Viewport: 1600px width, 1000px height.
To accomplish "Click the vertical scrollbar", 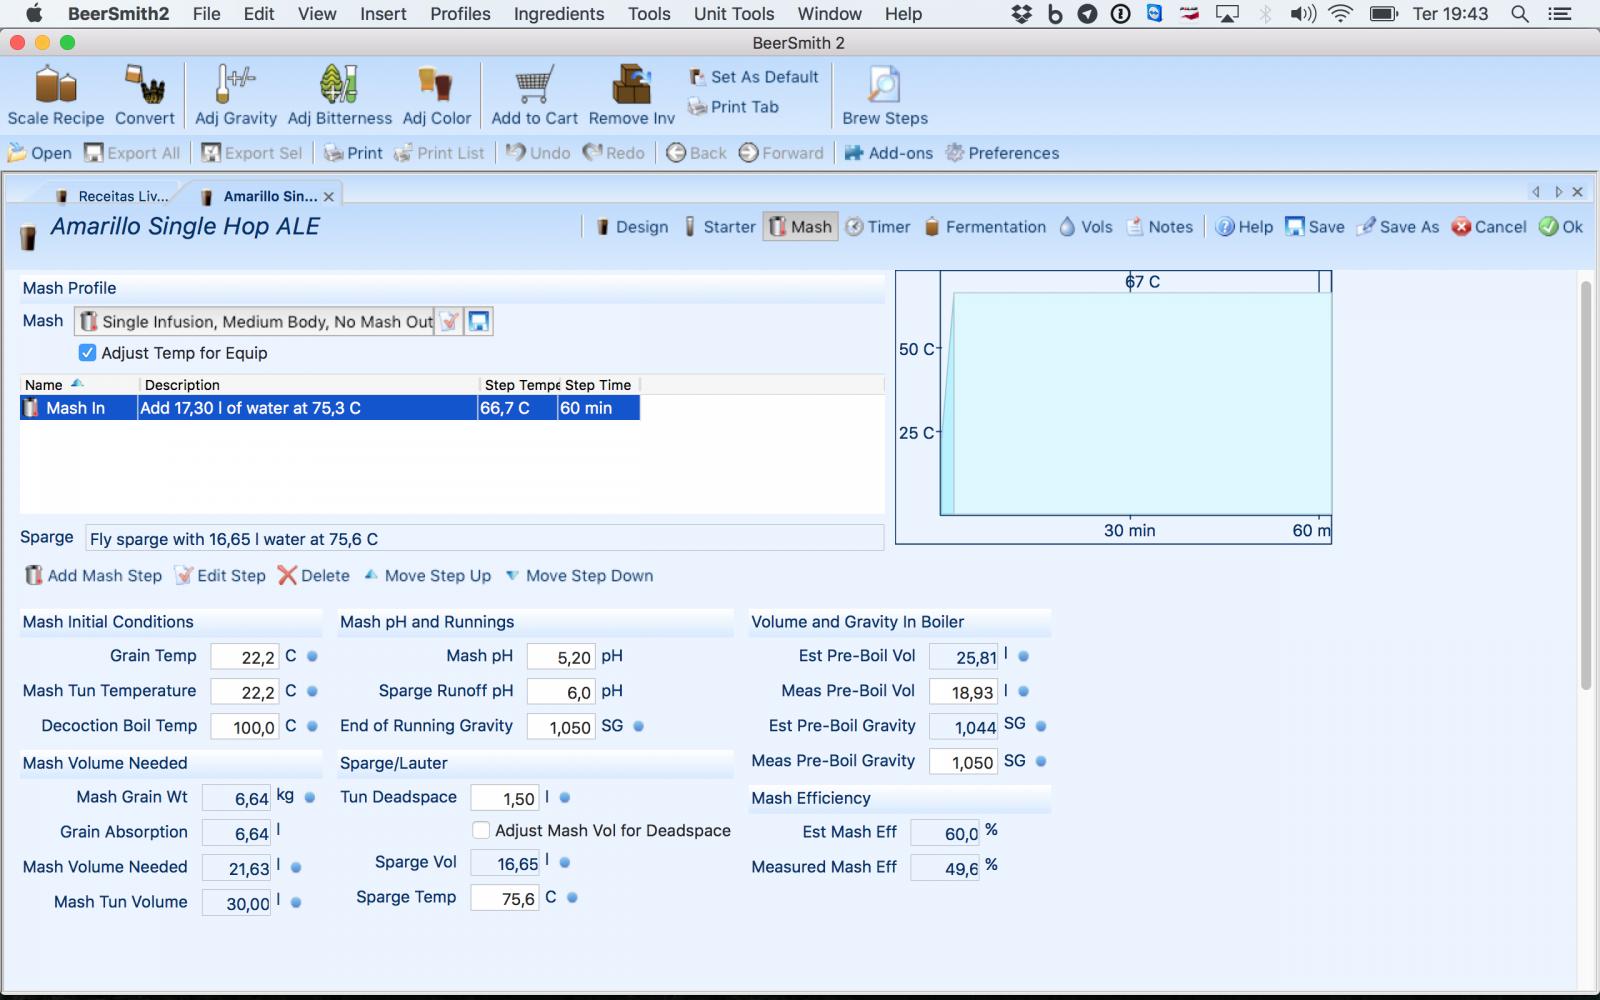I will coord(1585,486).
